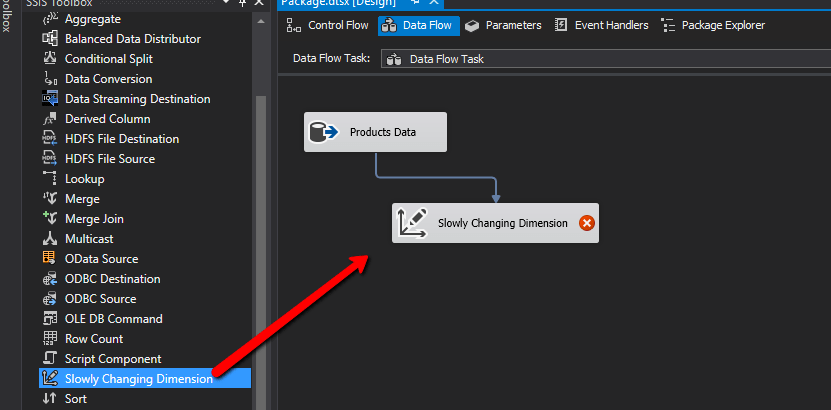This screenshot has width=831, height=410.
Task: Switch to the Control Flow tab
Action: (x=327, y=25)
